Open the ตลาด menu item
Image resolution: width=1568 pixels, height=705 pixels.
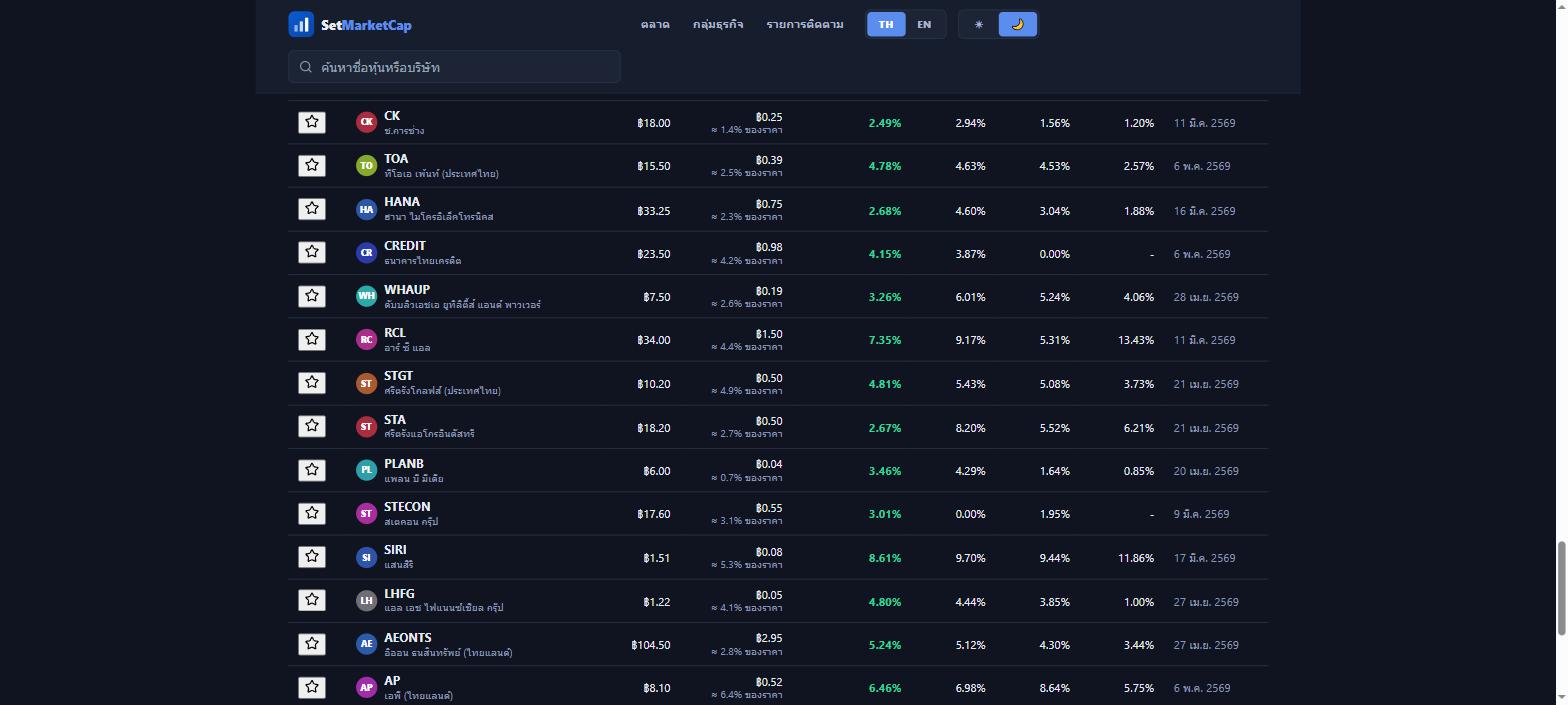(655, 24)
